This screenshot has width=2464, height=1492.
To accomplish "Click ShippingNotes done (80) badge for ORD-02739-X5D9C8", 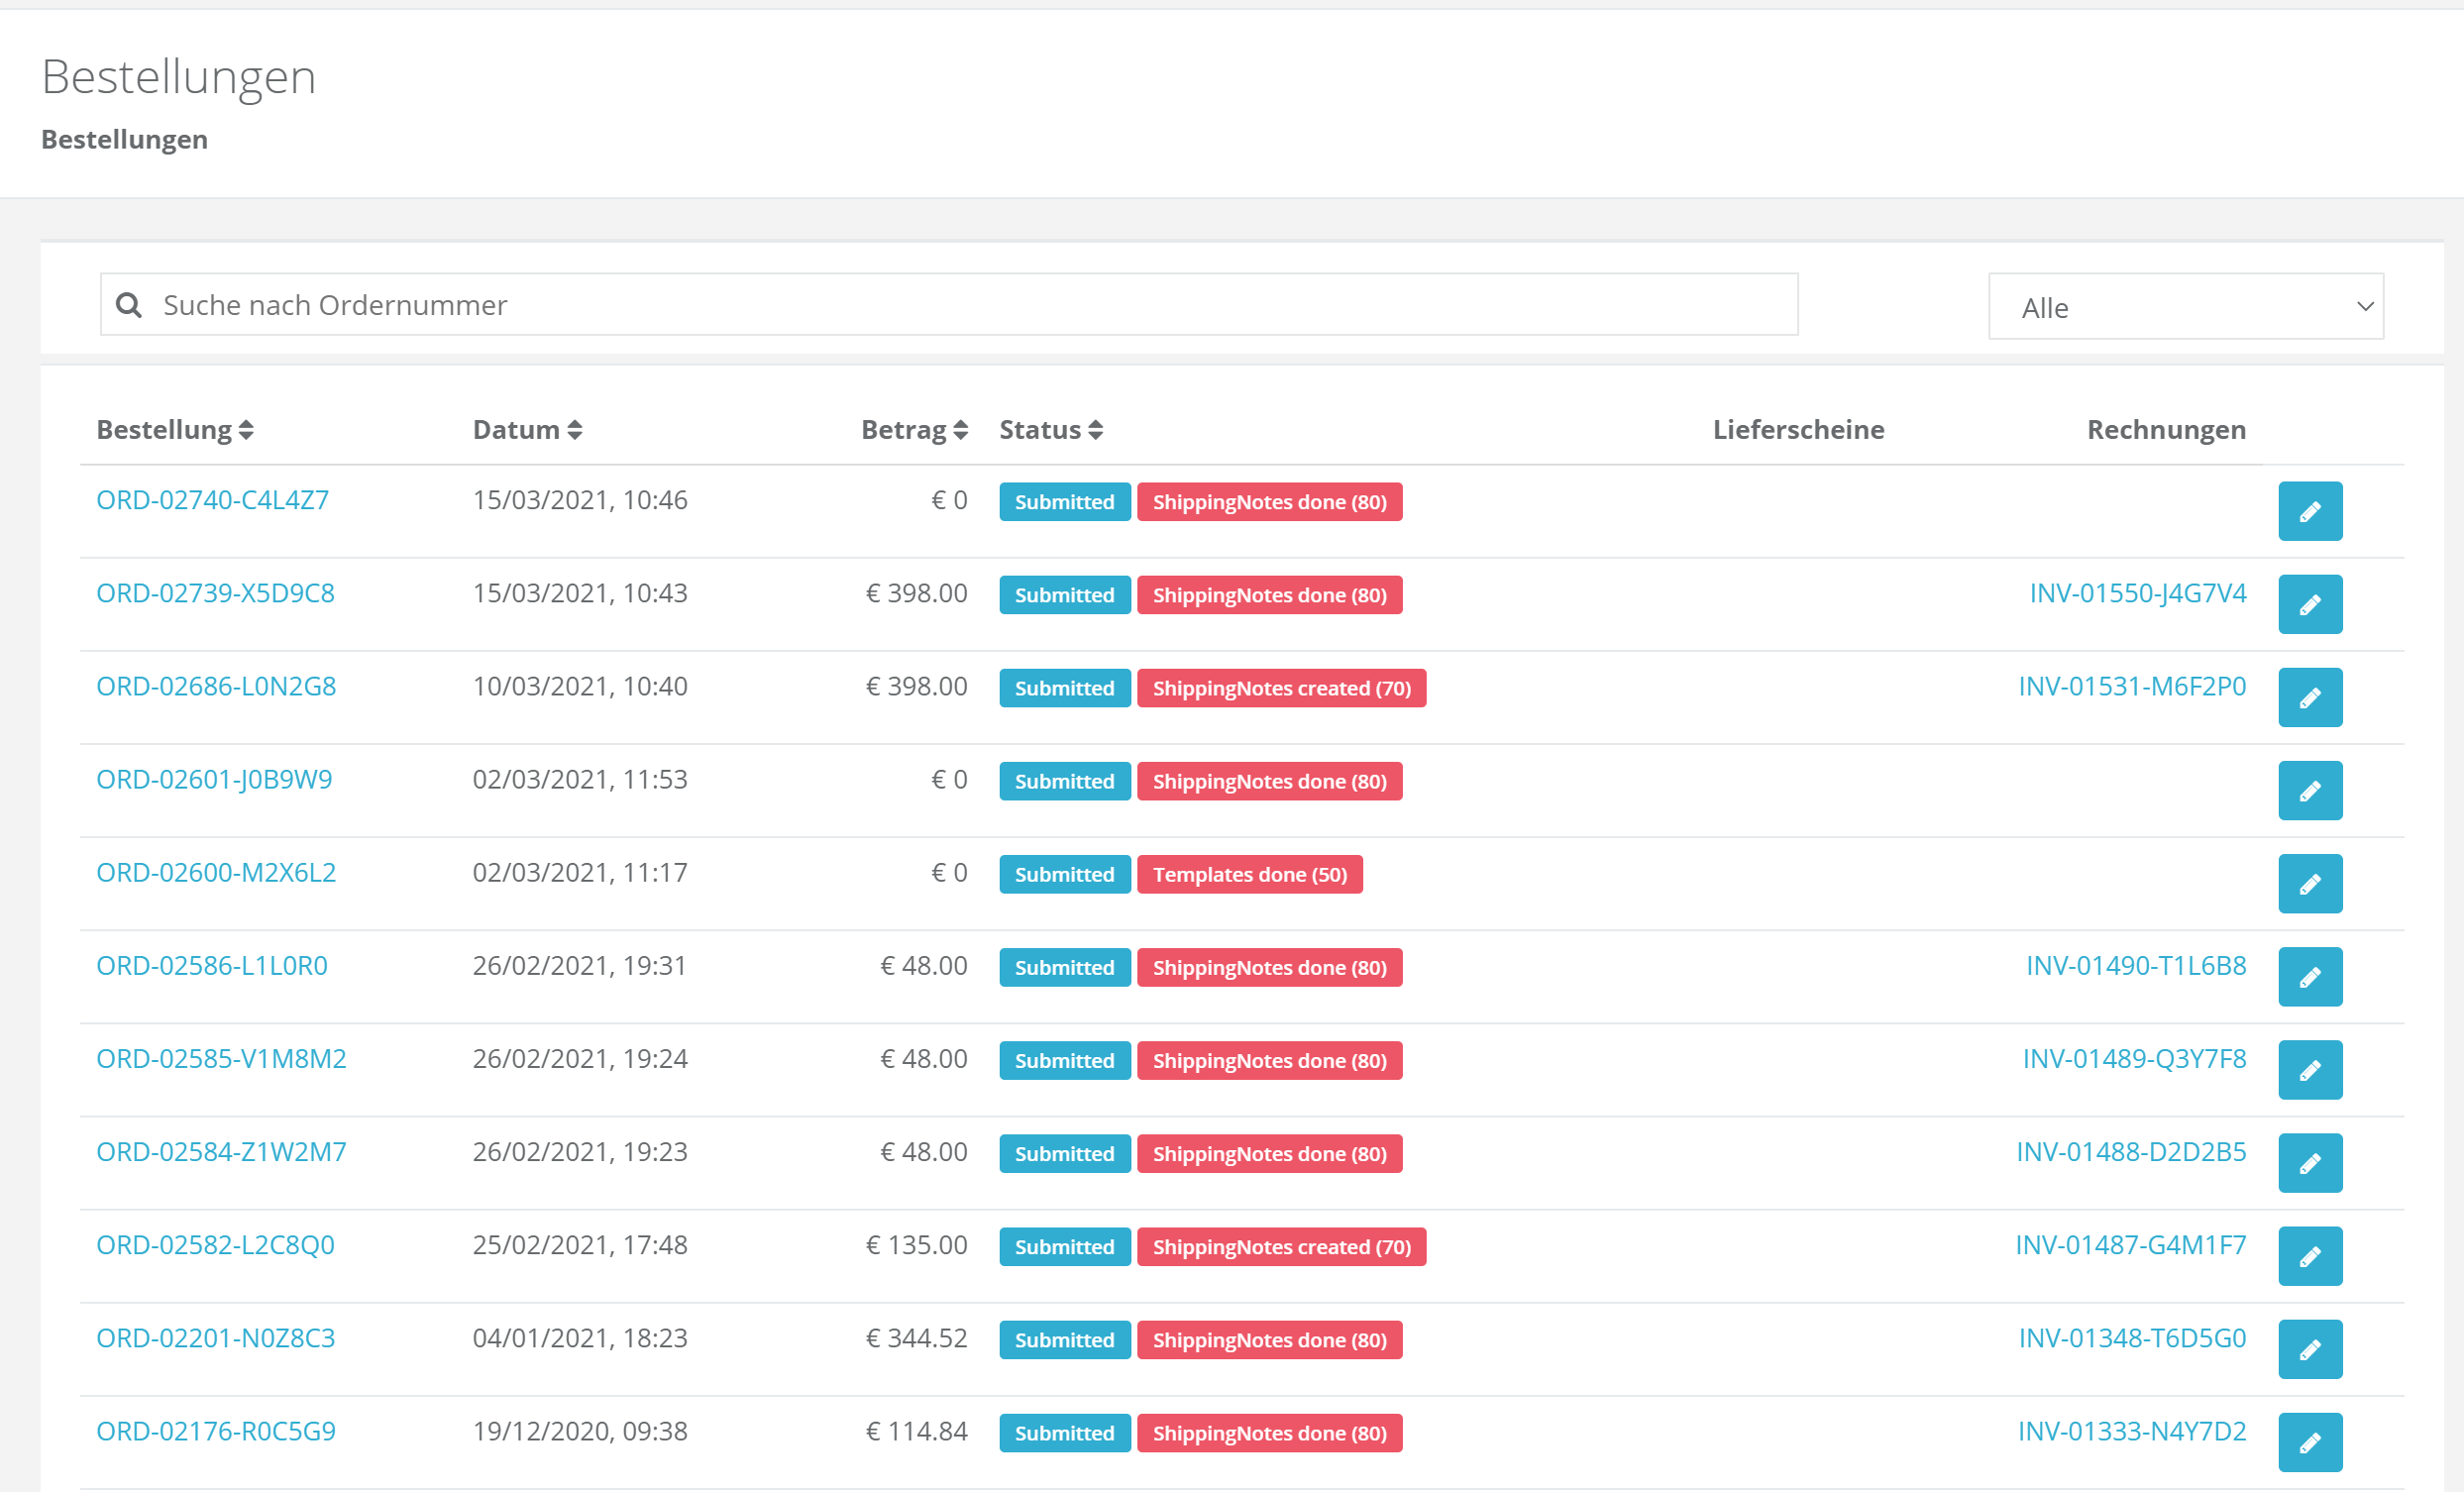I will click(1270, 595).
